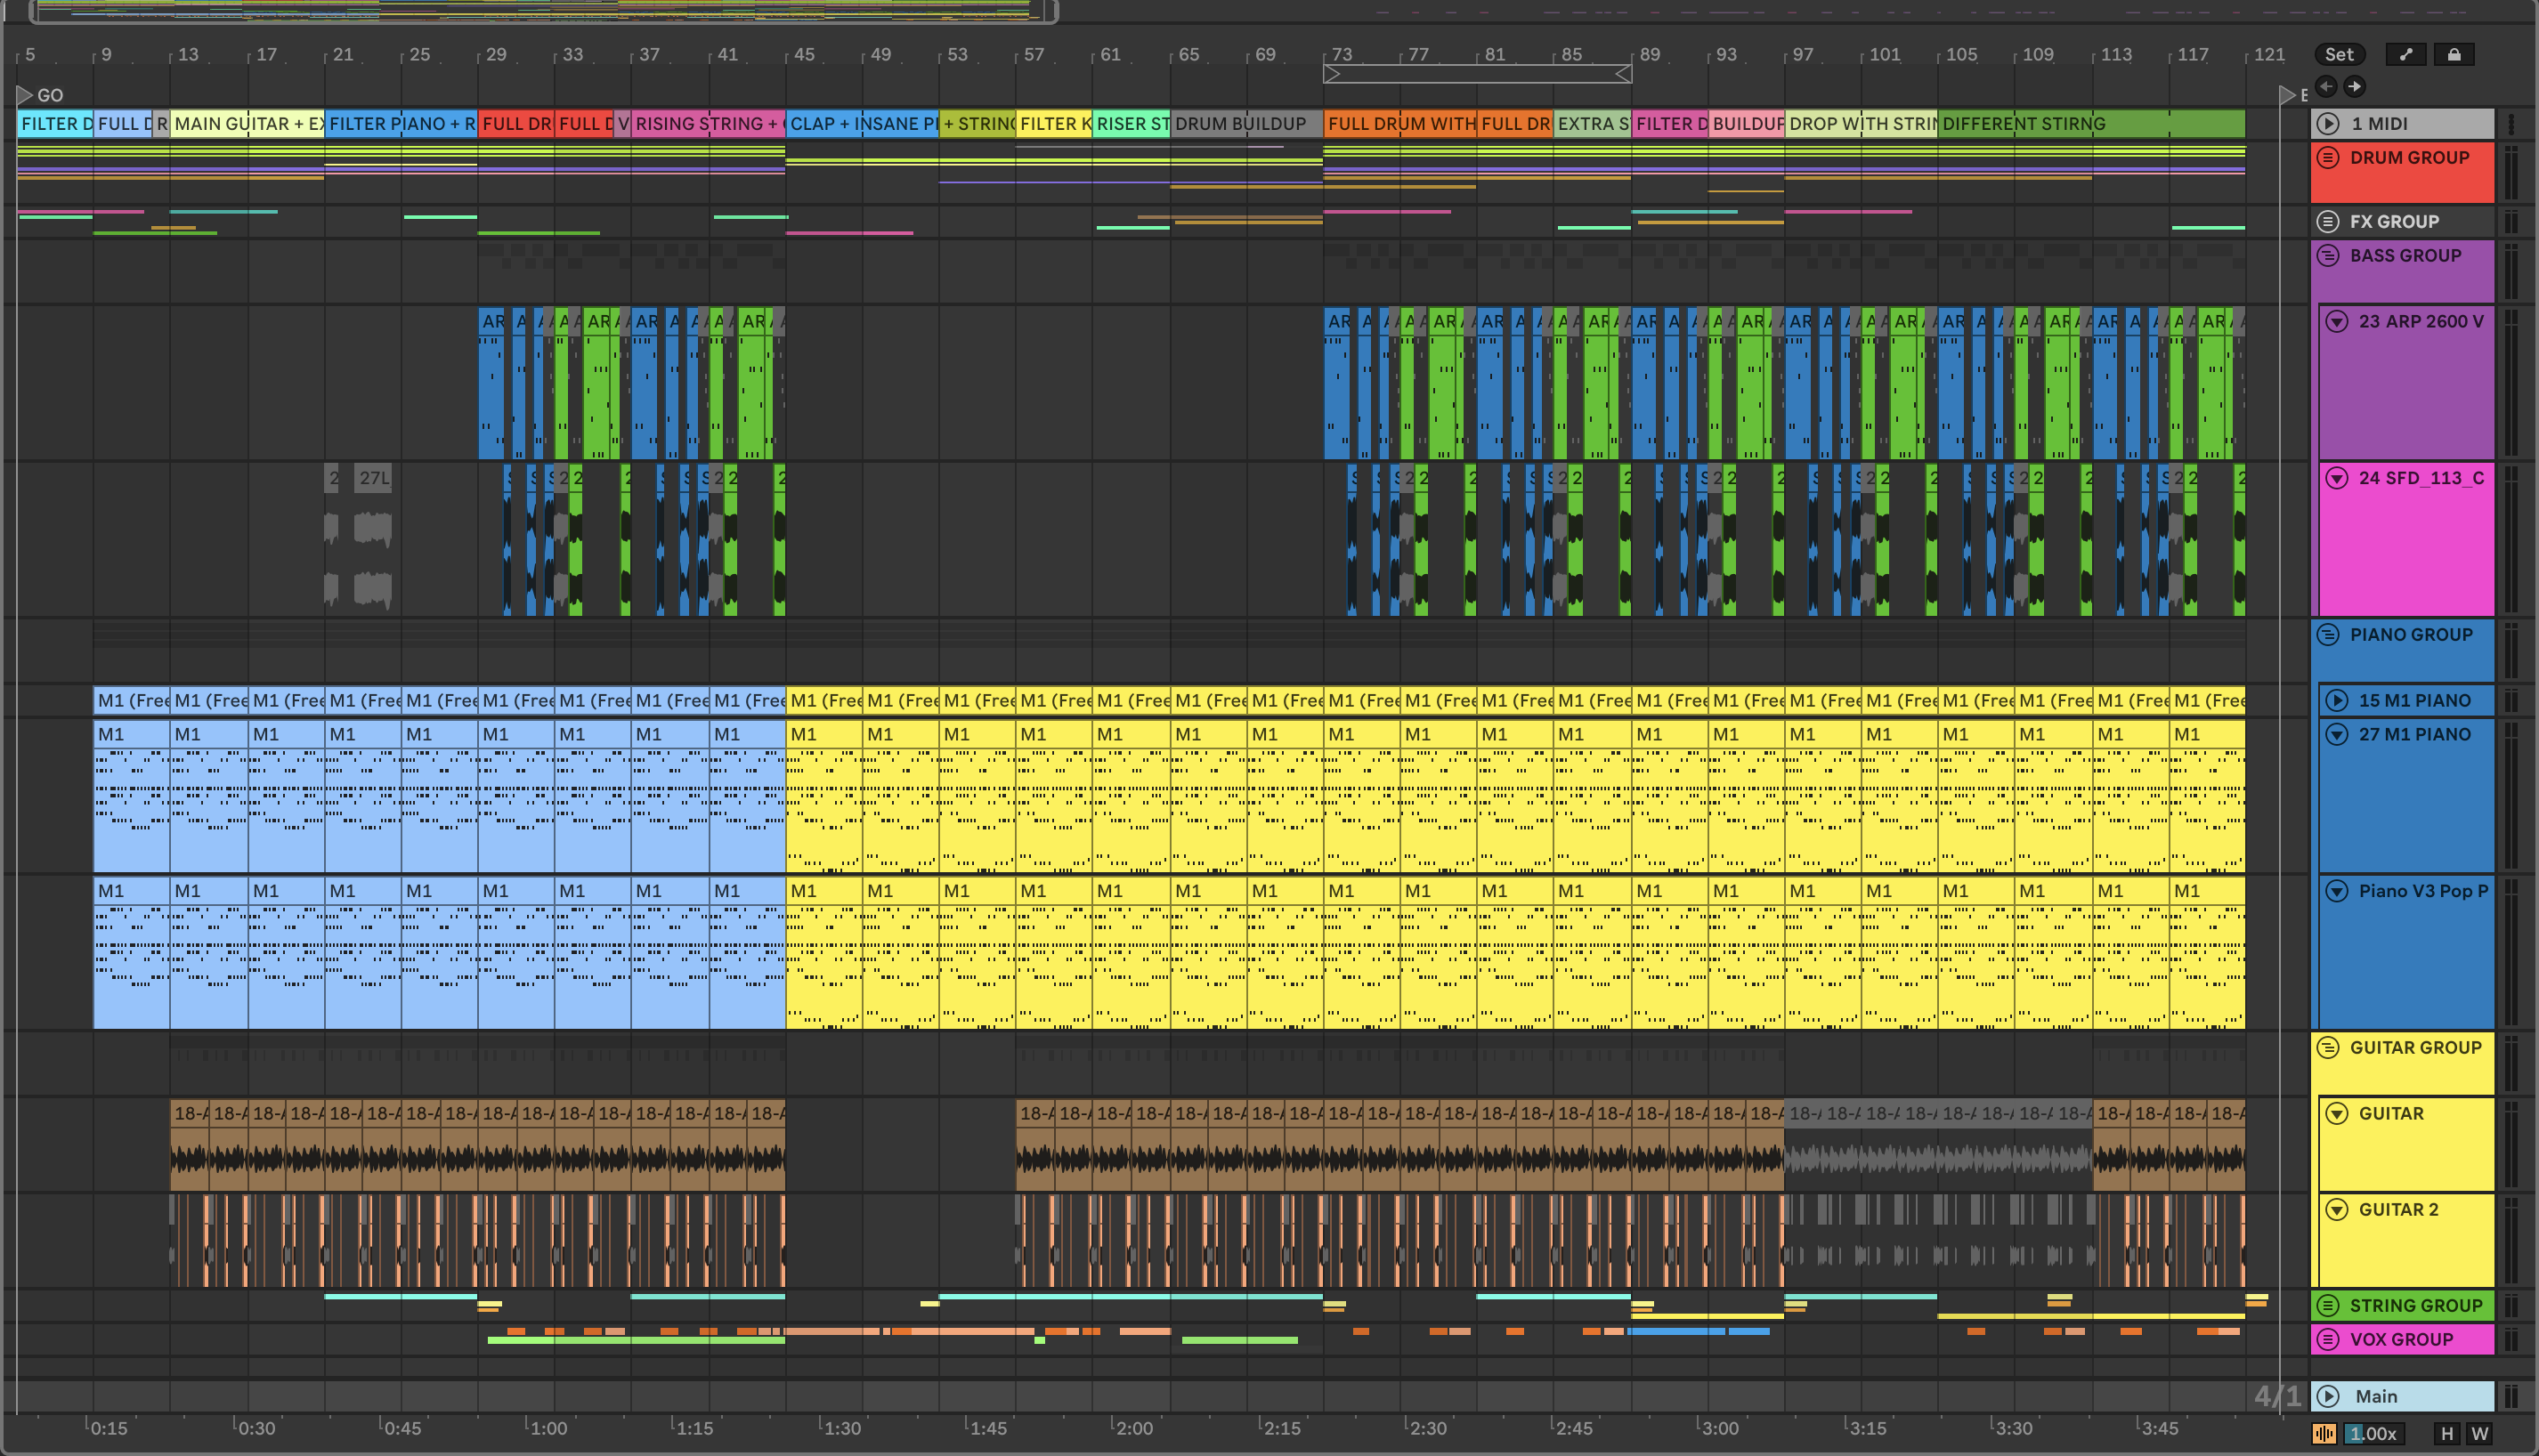
Task: Jump to next locator arrow
Action: click(2354, 86)
